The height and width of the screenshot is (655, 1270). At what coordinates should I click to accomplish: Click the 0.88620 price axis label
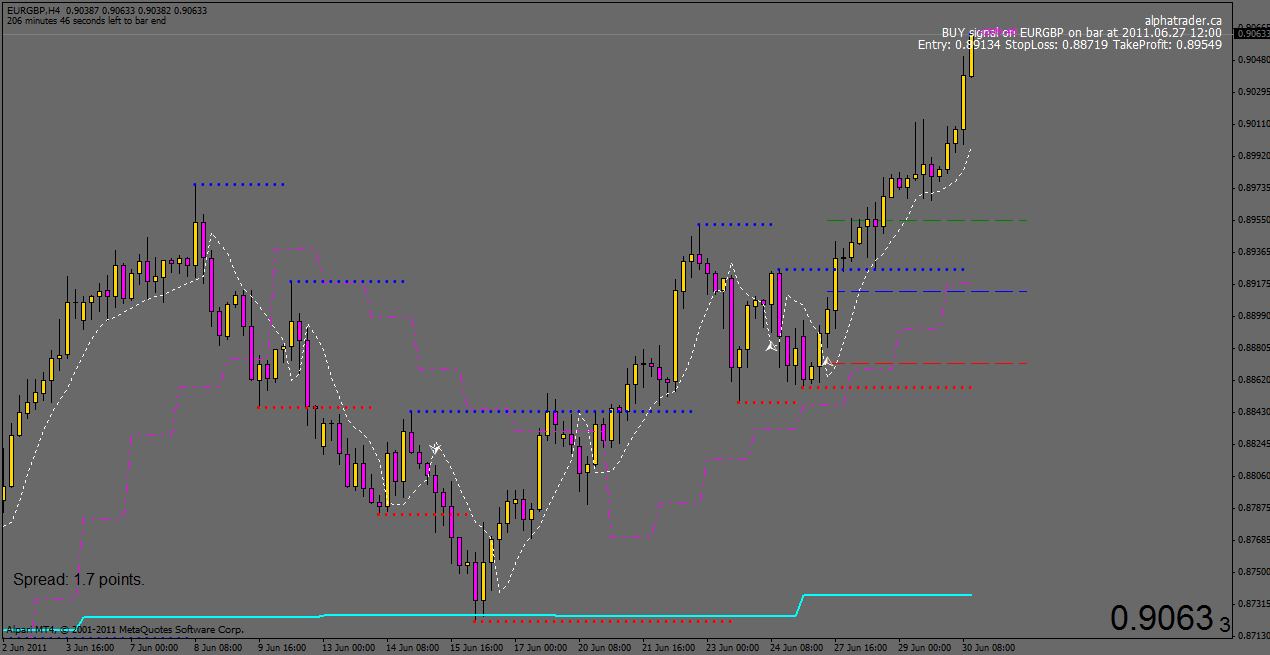[x=1253, y=379]
